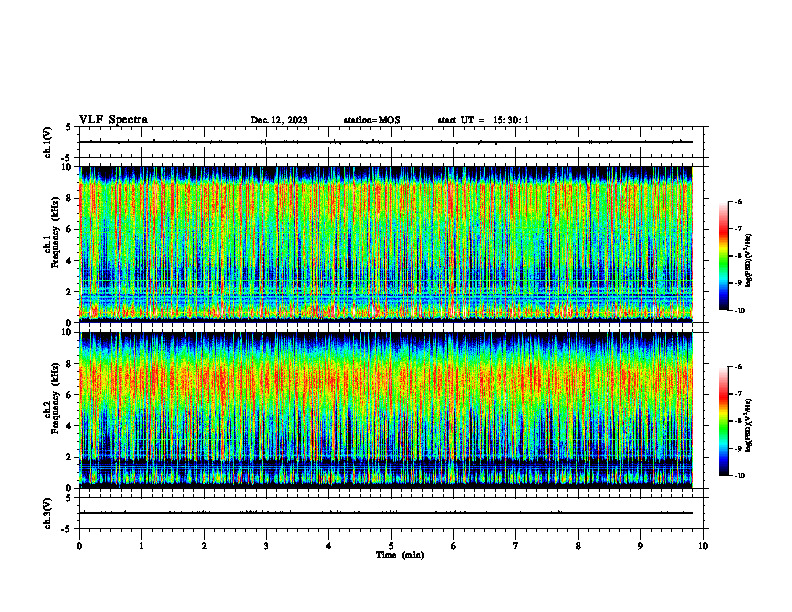Screen dimensions: 792x612
Task: Click time axis tick label "7"
Action: [x=516, y=546]
